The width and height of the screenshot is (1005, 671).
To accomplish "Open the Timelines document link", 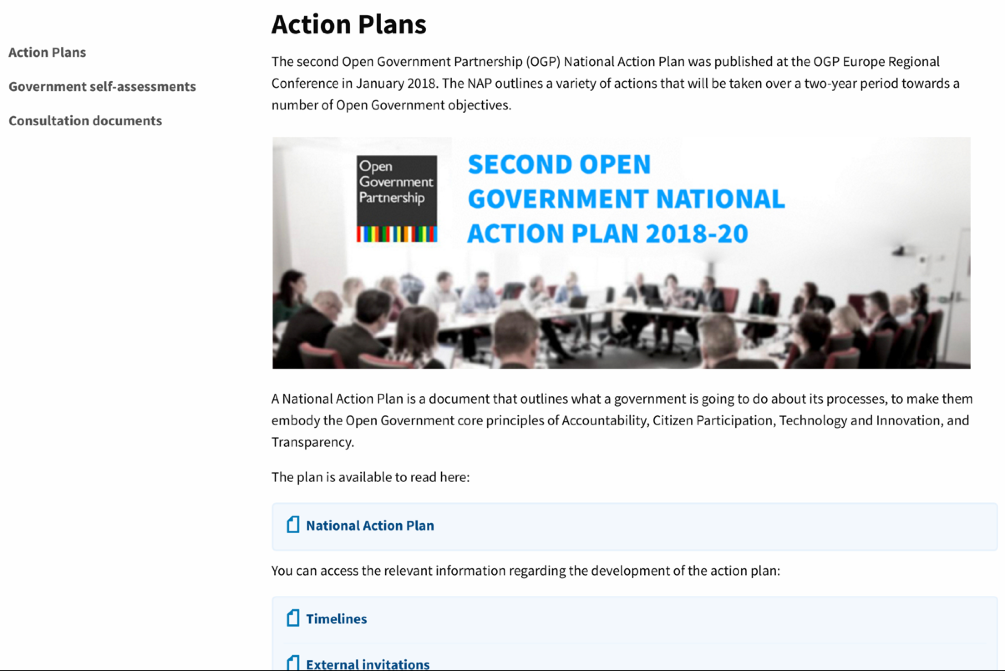I will tap(336, 619).
